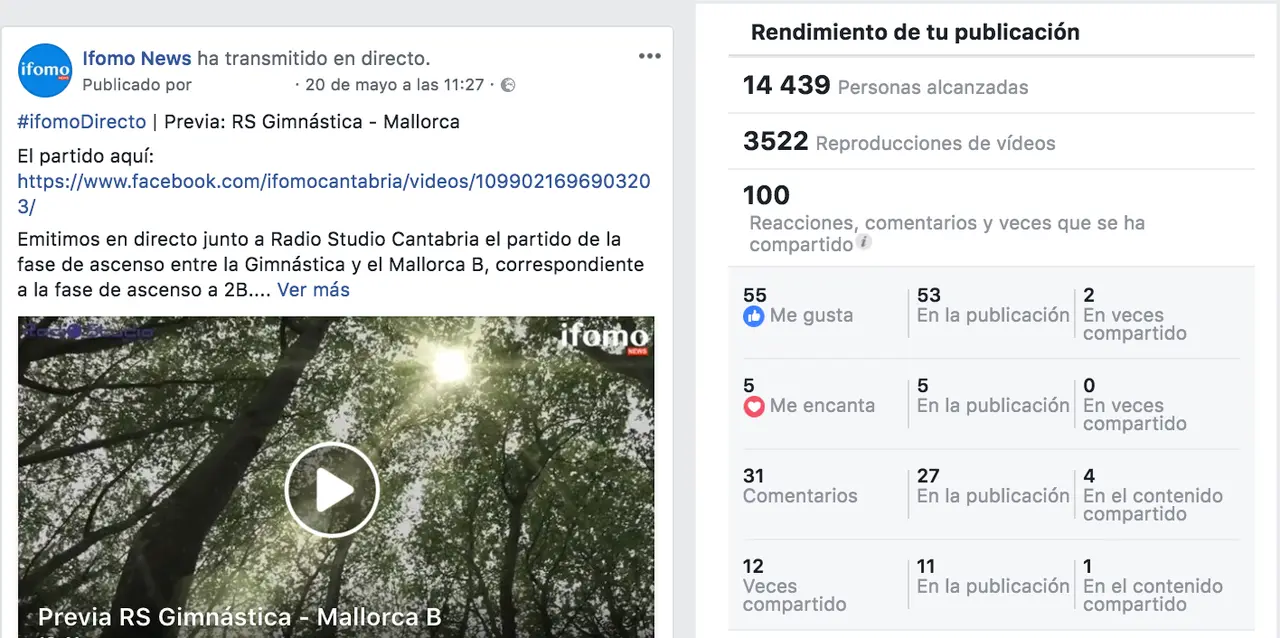Click the Ifomo News profile avatar
Viewport: 1280px width, 638px height.
coord(45,71)
